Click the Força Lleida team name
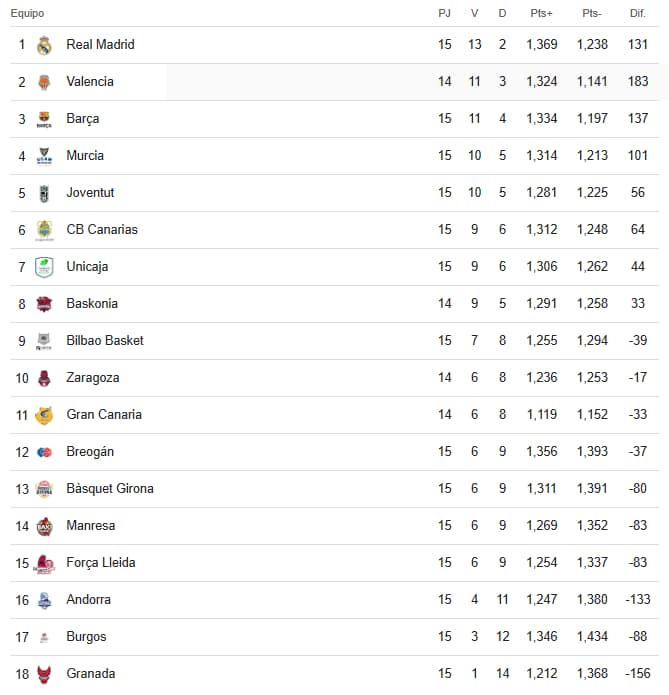This screenshot has height=695, width=669. tap(101, 563)
